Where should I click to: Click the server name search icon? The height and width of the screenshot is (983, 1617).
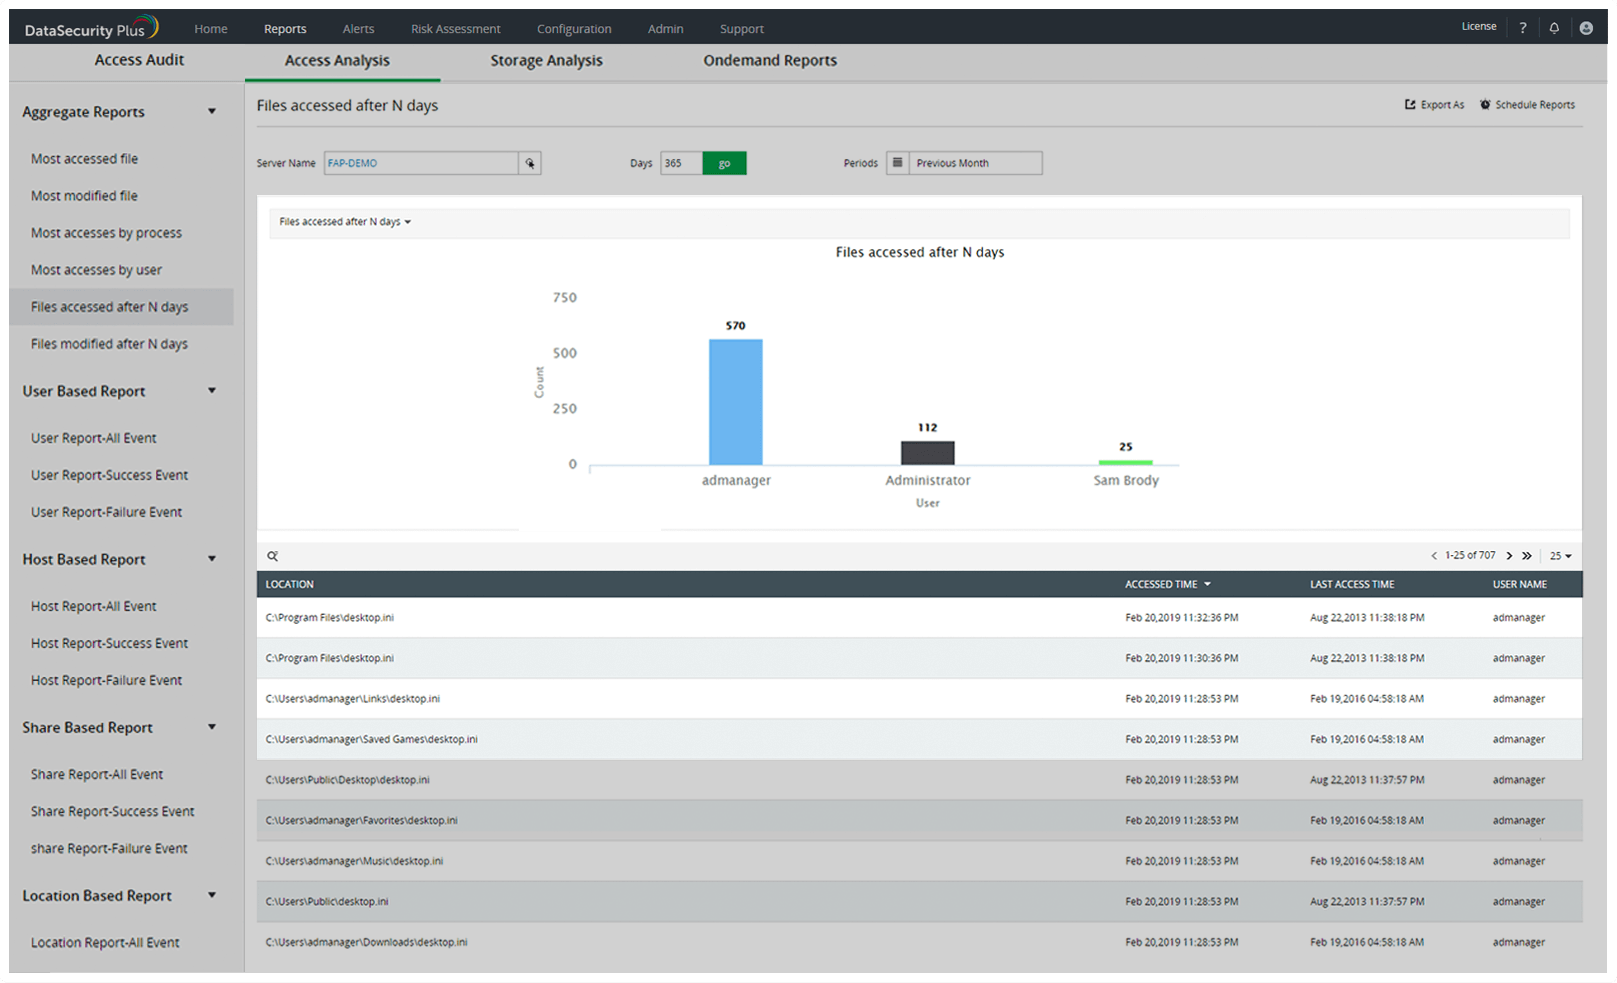click(530, 163)
